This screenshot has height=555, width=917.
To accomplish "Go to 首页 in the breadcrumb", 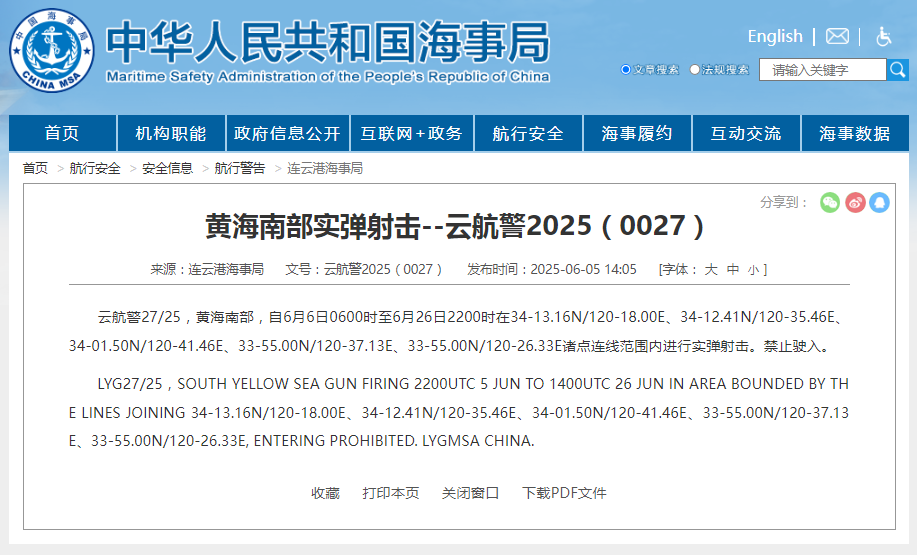I will click(35, 168).
